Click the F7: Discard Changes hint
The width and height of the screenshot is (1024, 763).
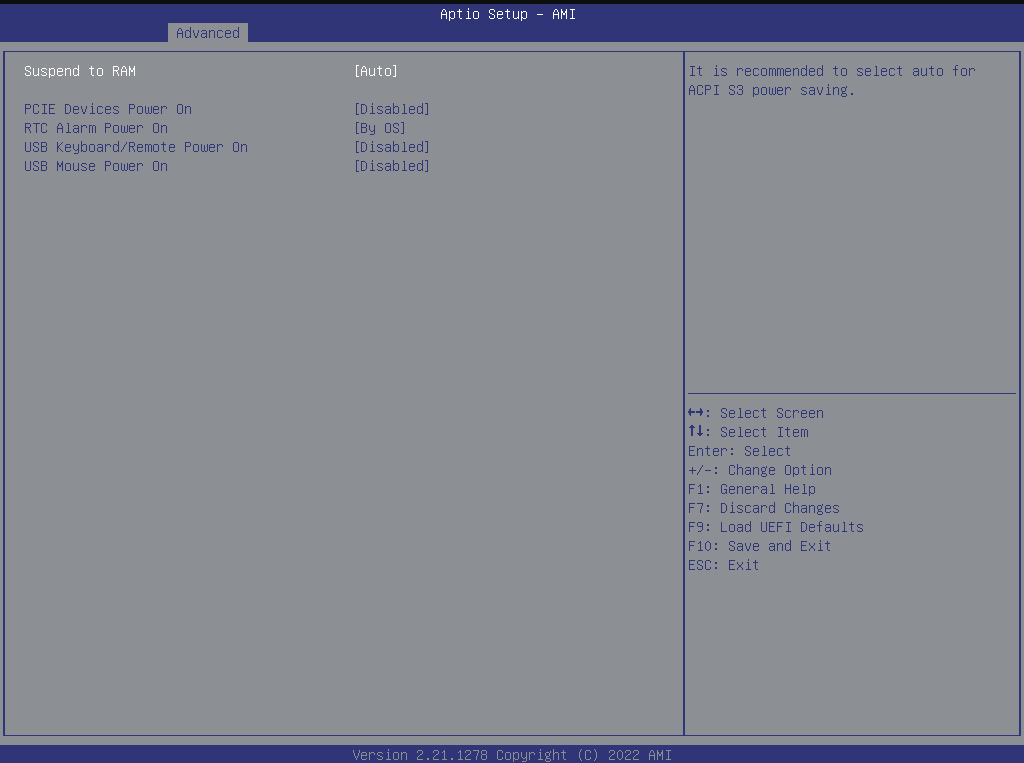point(764,508)
